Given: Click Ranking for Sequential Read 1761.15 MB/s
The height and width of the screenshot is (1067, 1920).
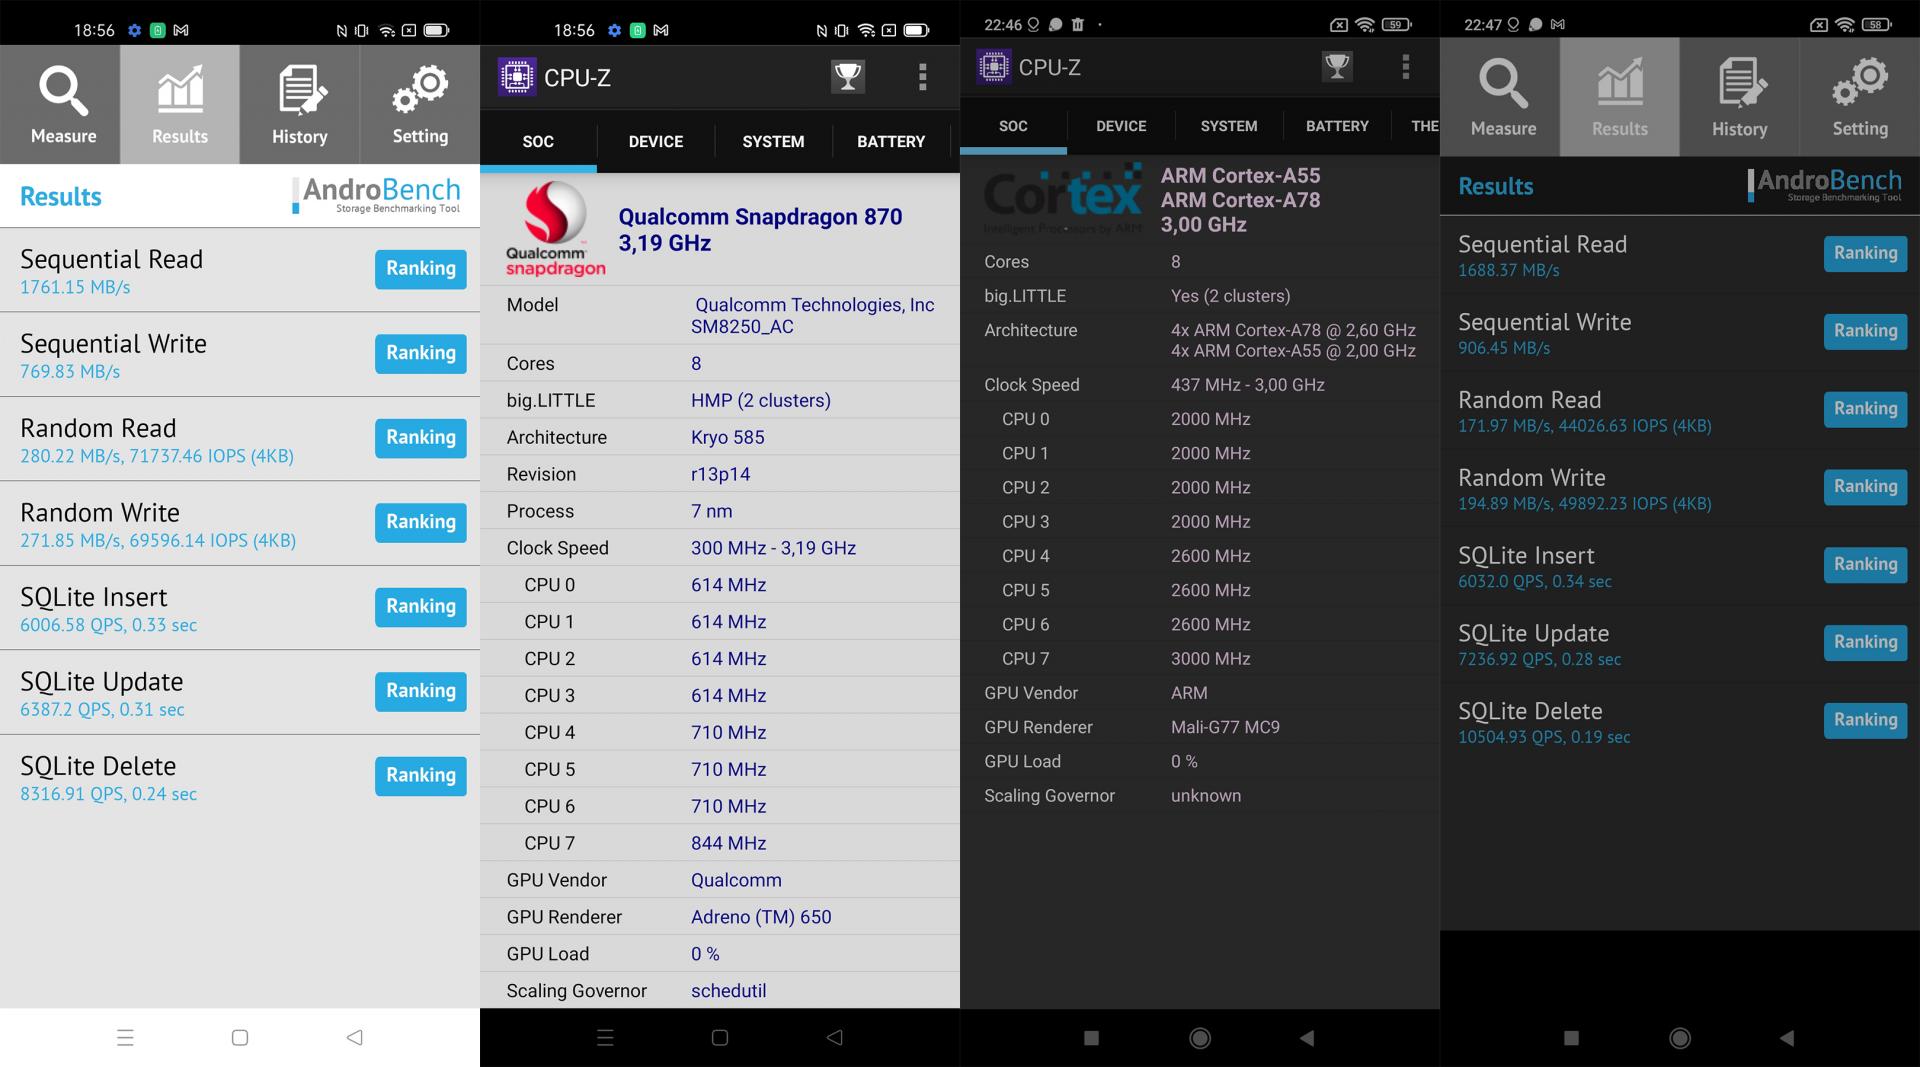Looking at the screenshot, I should click(x=421, y=269).
